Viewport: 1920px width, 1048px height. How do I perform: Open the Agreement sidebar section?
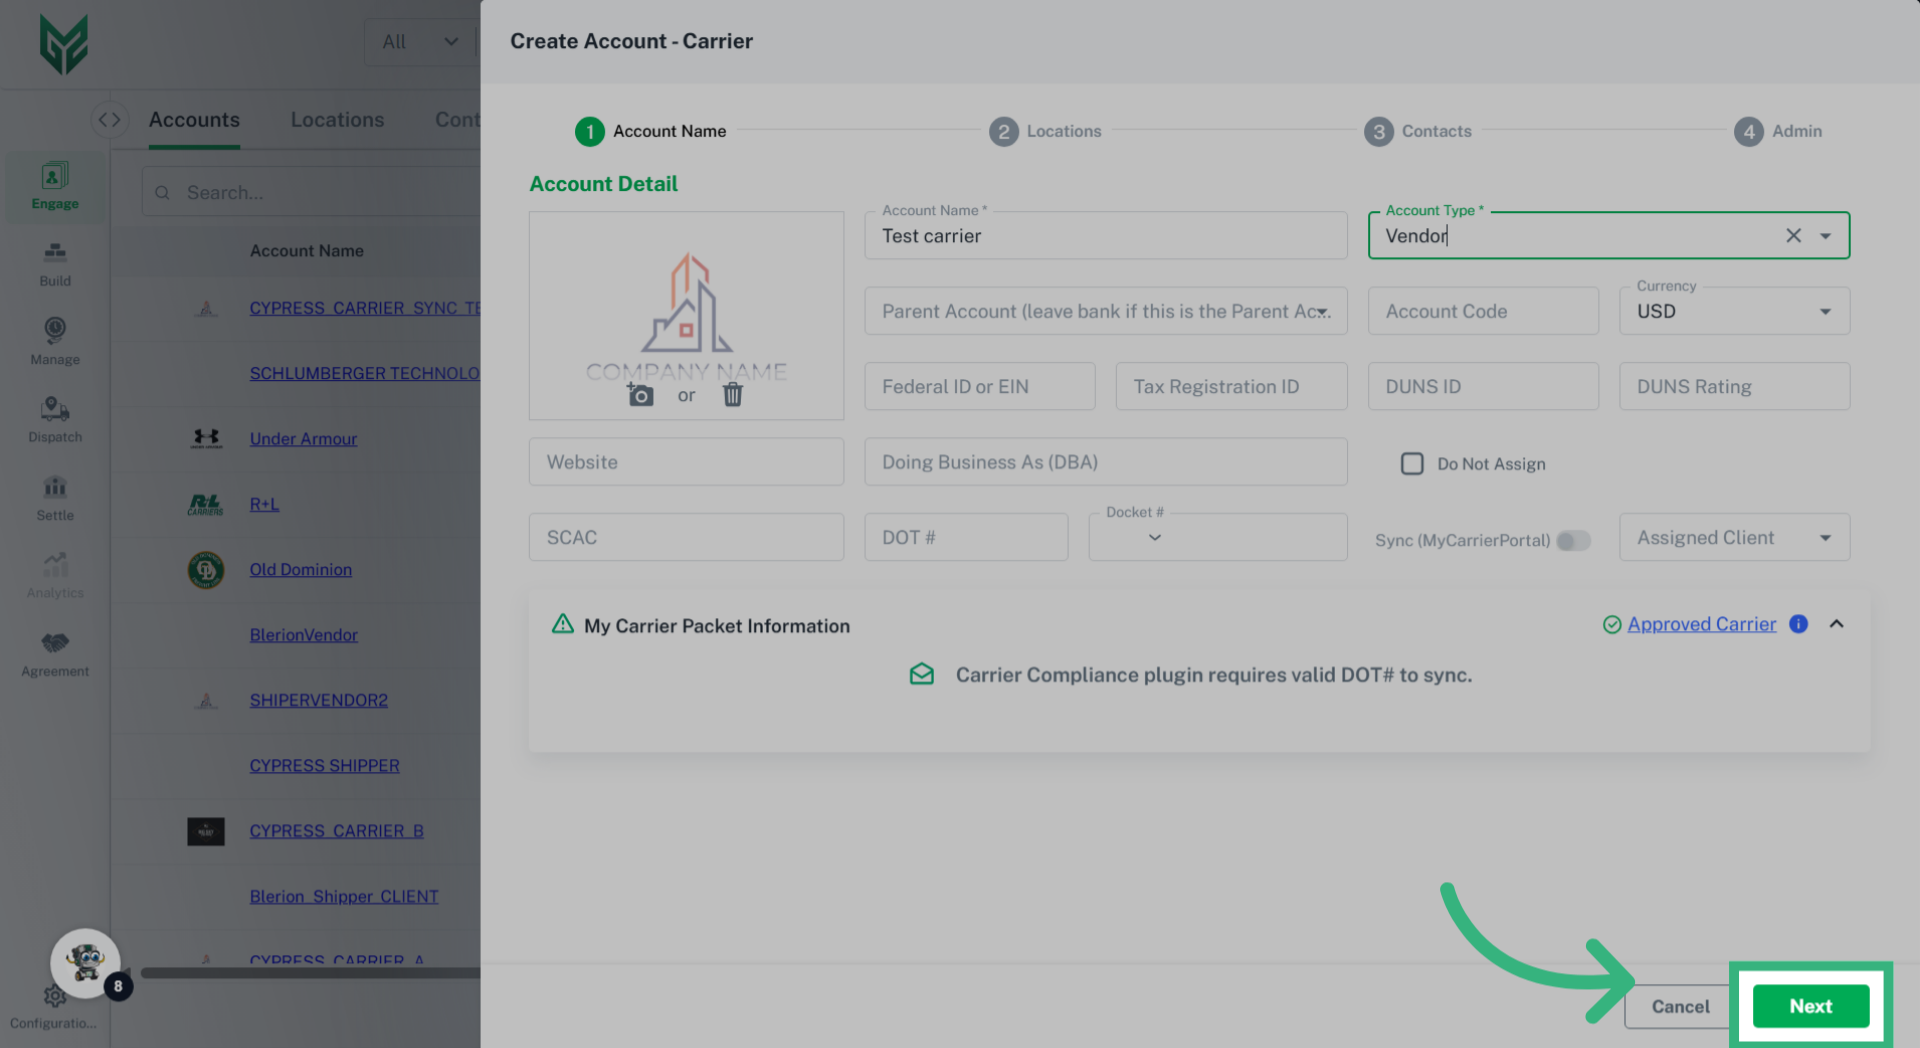(x=55, y=653)
